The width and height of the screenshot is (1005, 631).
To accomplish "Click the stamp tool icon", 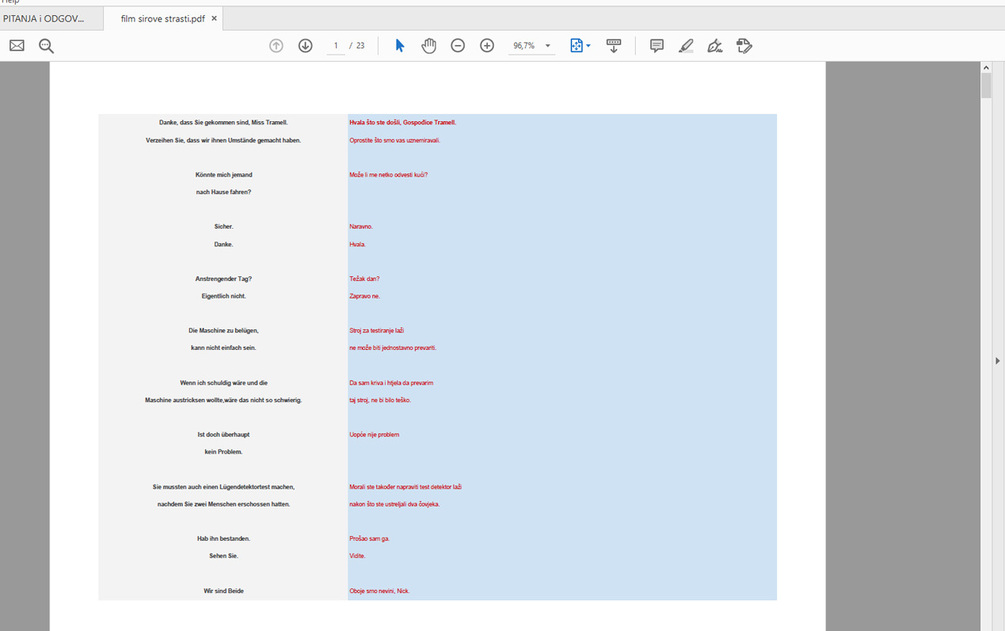I will click(x=744, y=46).
